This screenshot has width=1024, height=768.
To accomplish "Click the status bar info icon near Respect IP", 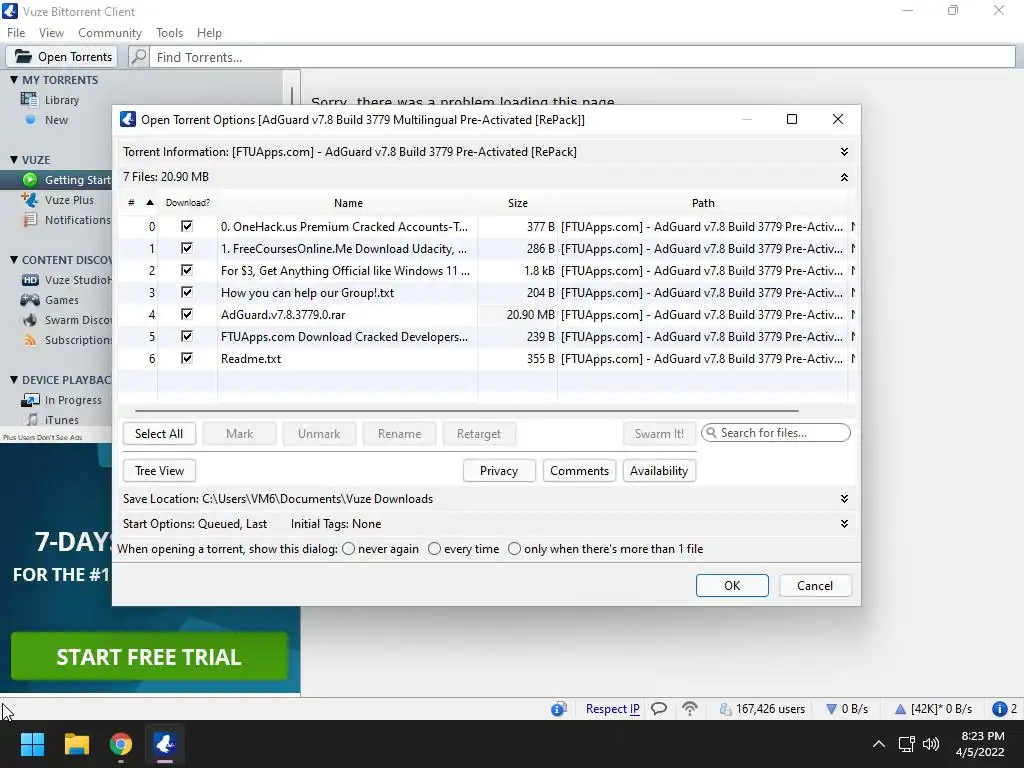I will pyautogui.click(x=558, y=709).
